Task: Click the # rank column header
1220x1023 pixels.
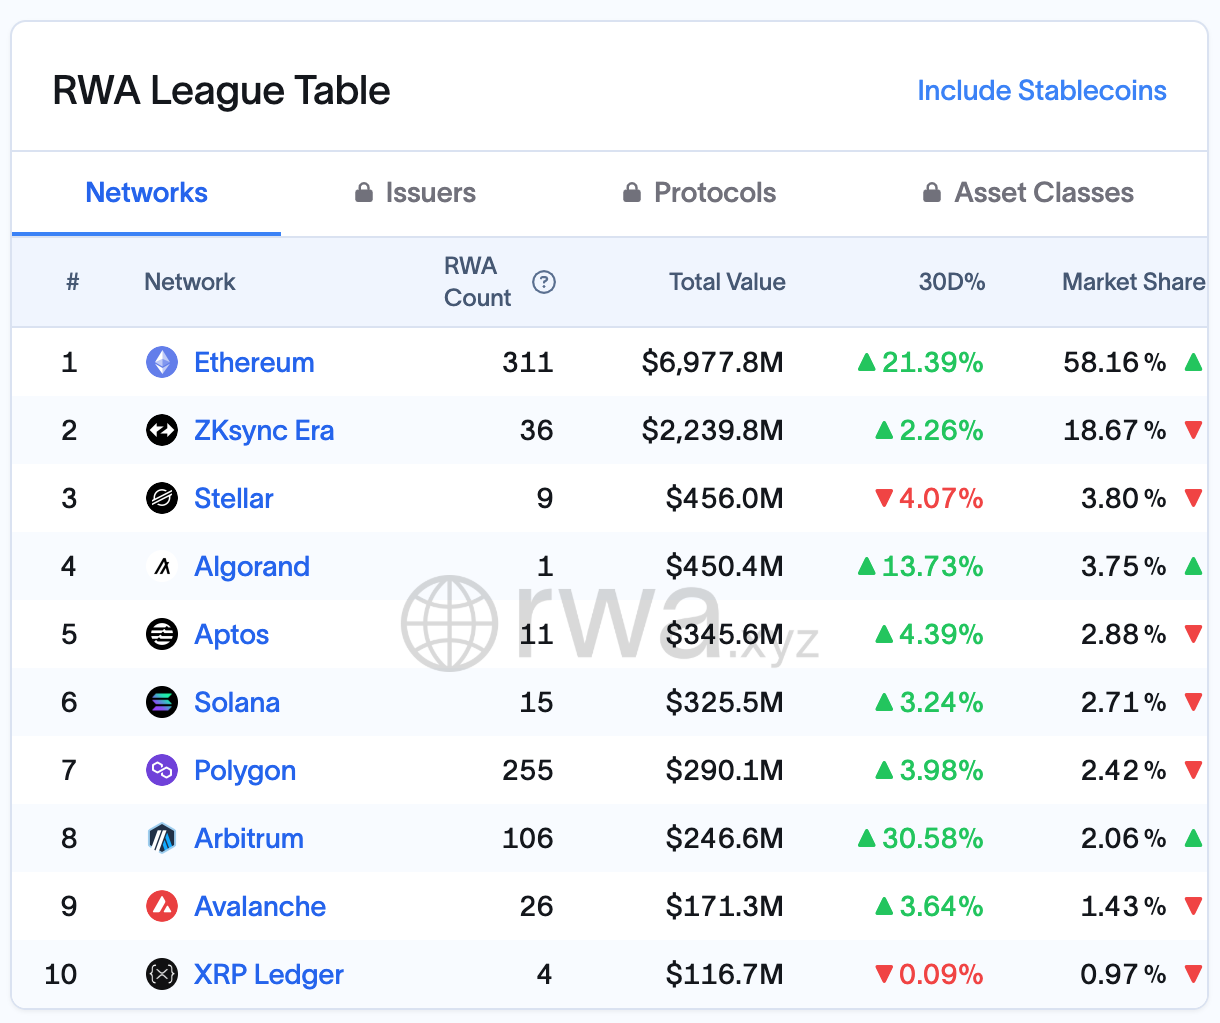Action: click(72, 282)
